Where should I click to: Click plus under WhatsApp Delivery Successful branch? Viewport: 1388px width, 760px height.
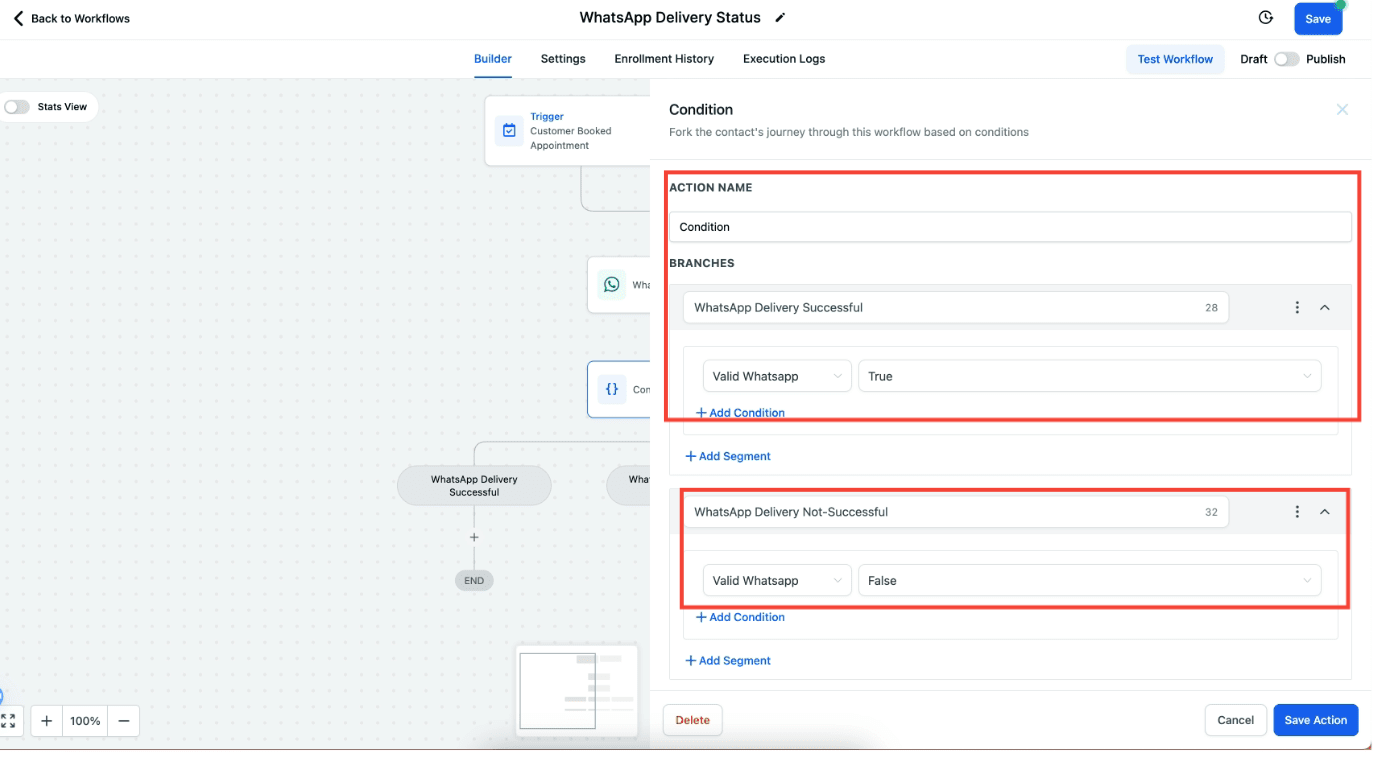[474, 537]
